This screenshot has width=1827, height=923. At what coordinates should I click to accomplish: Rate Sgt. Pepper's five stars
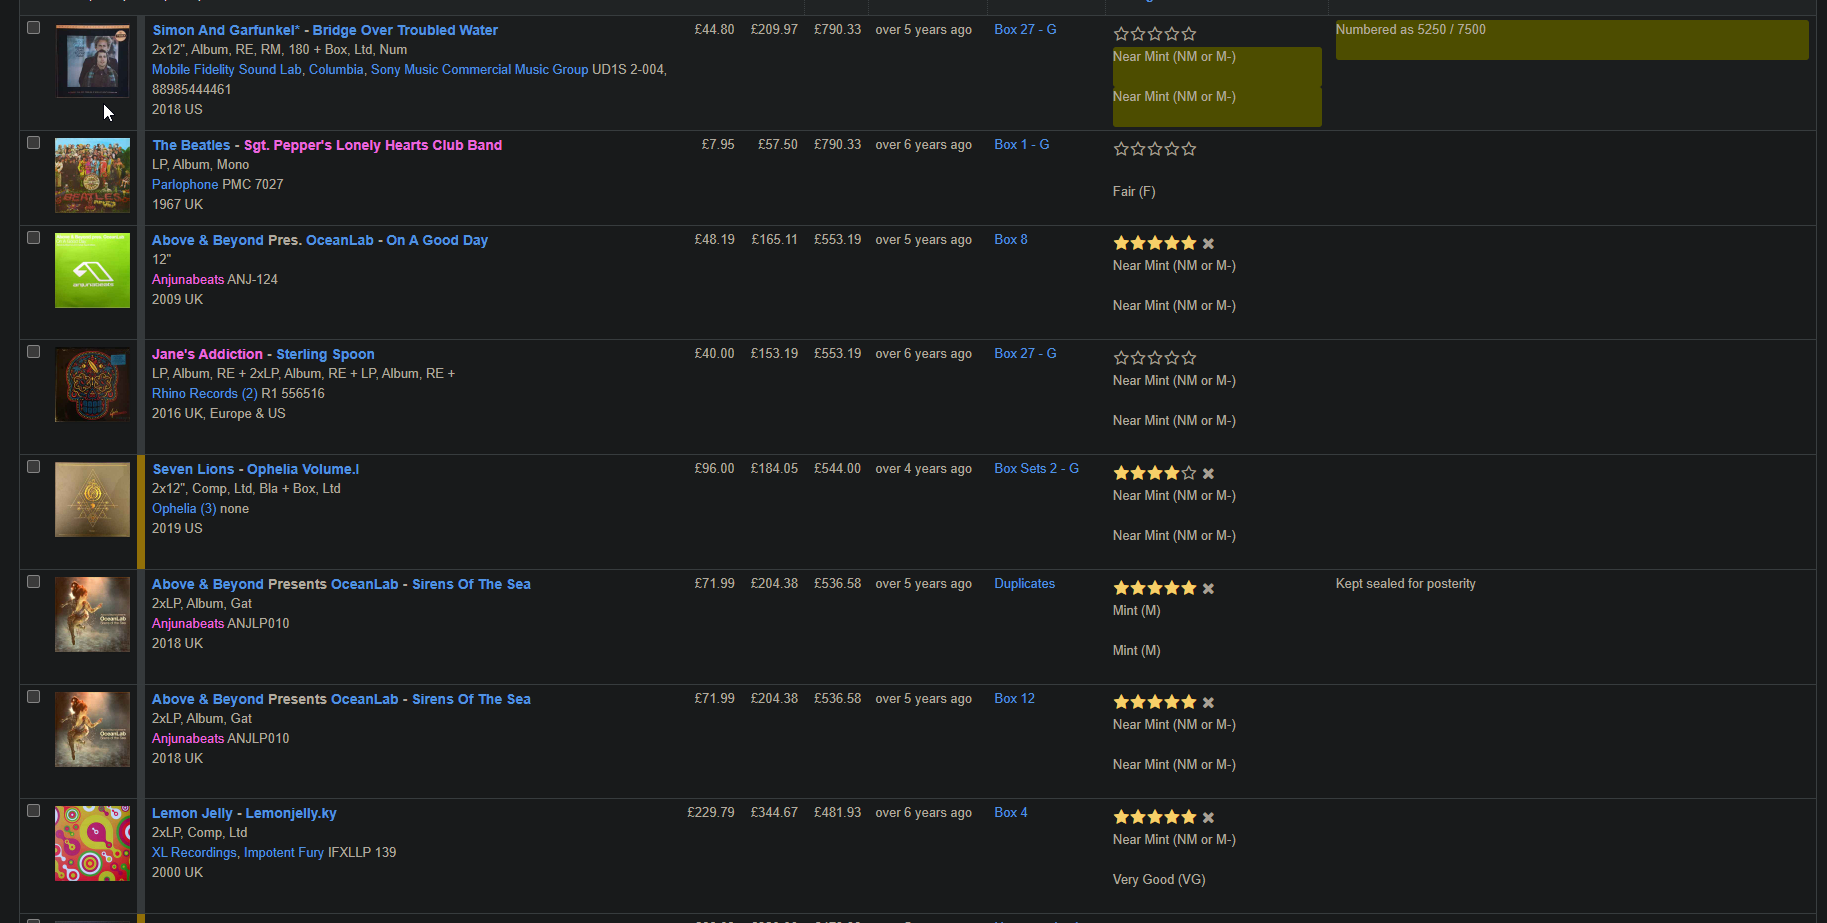click(x=1189, y=149)
